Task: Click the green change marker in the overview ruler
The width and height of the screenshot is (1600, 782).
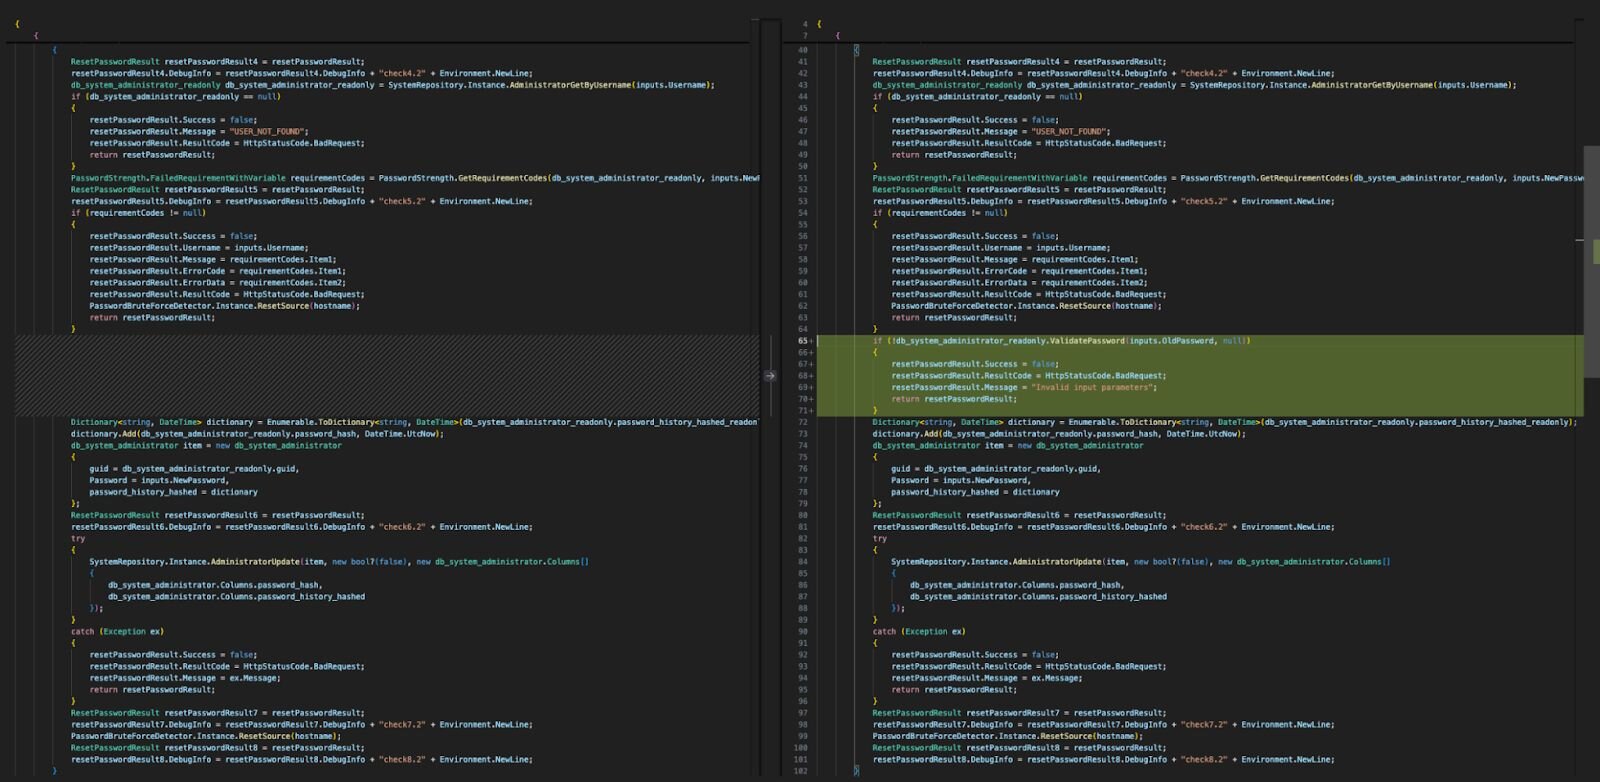Action: coord(1595,251)
